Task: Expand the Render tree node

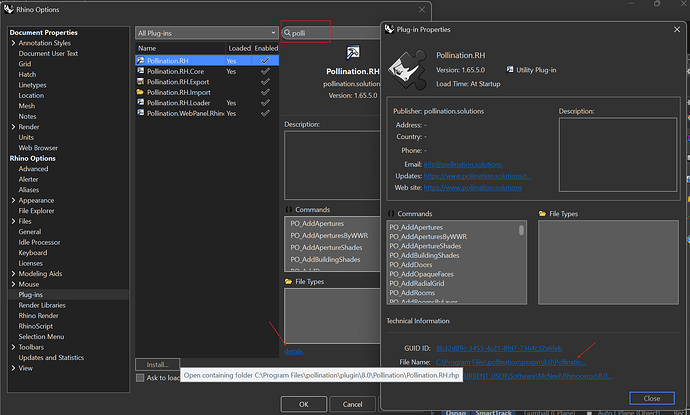Action: (x=13, y=127)
